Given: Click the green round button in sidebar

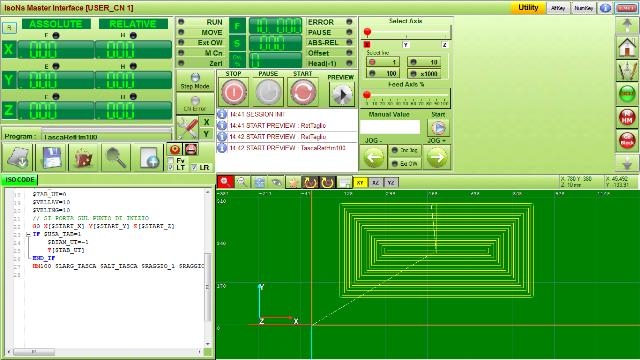Looking at the screenshot, I should pyautogui.click(x=627, y=94).
